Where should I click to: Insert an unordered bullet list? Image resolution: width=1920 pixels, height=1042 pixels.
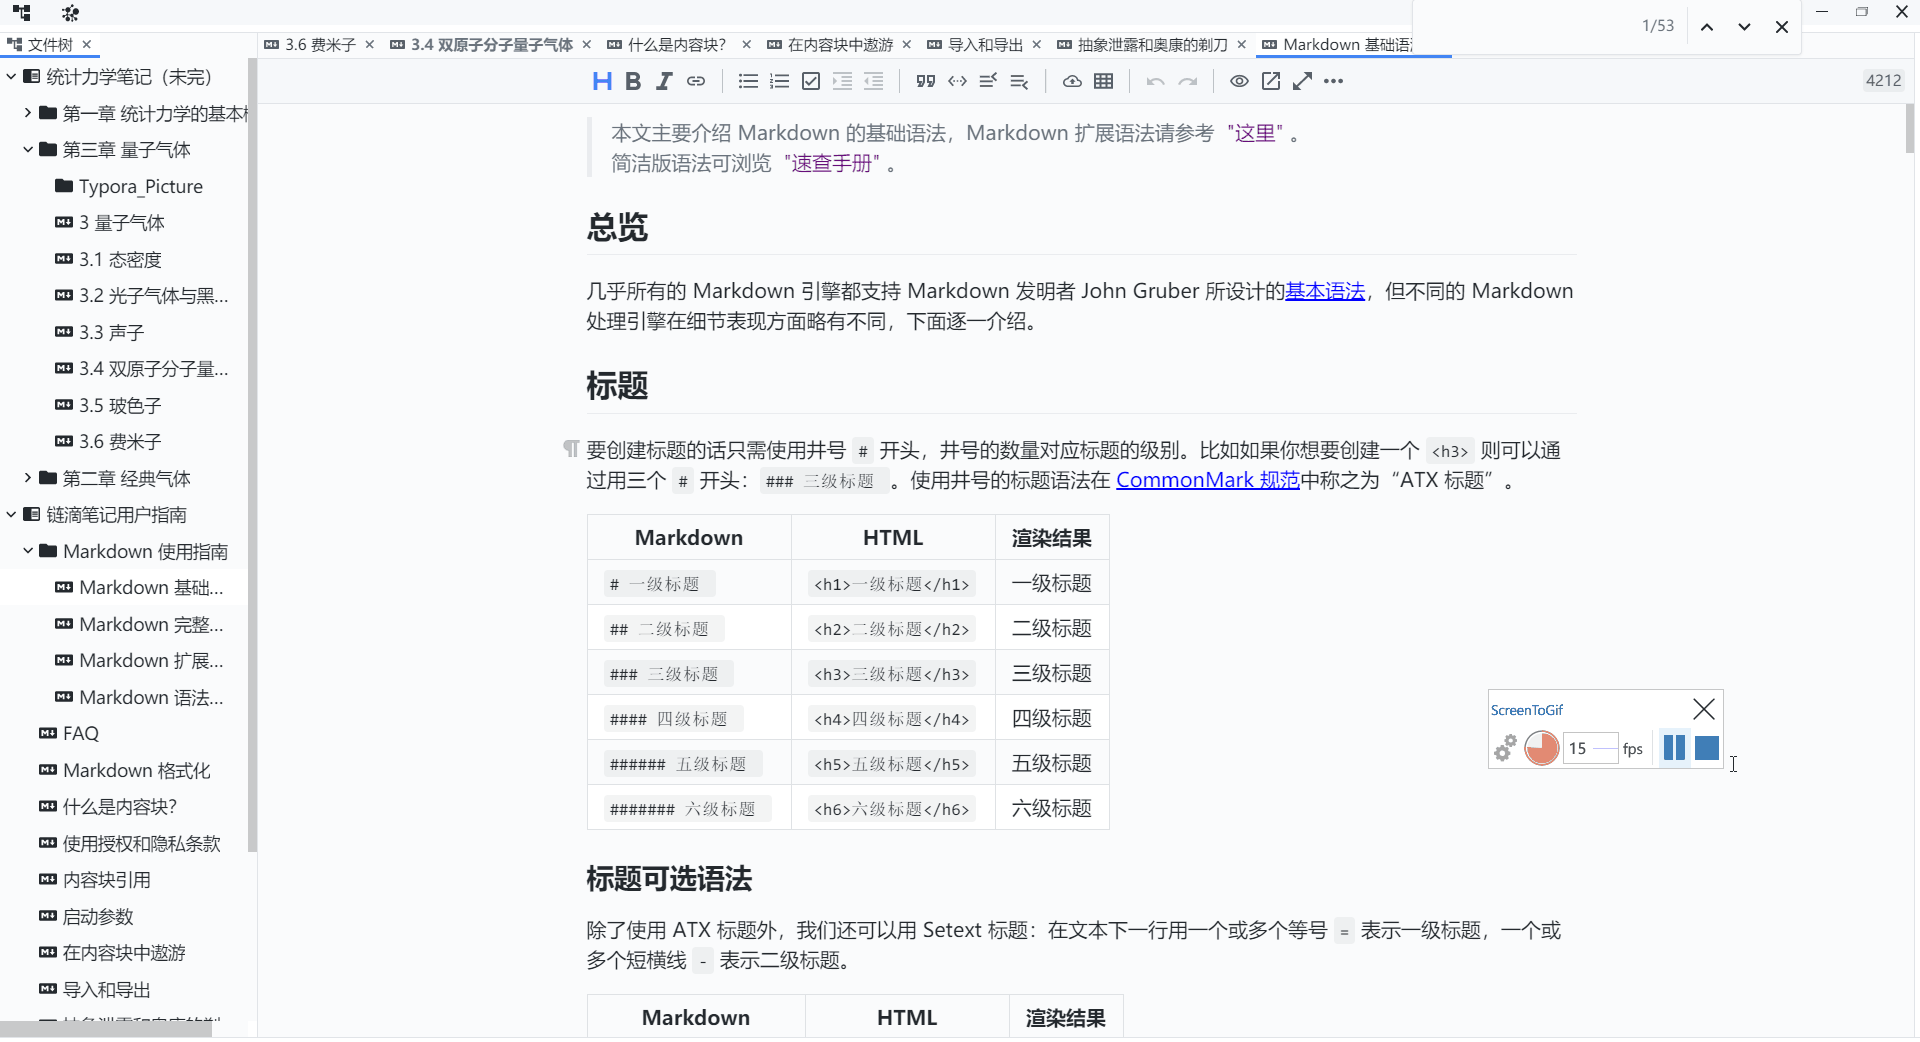click(748, 82)
